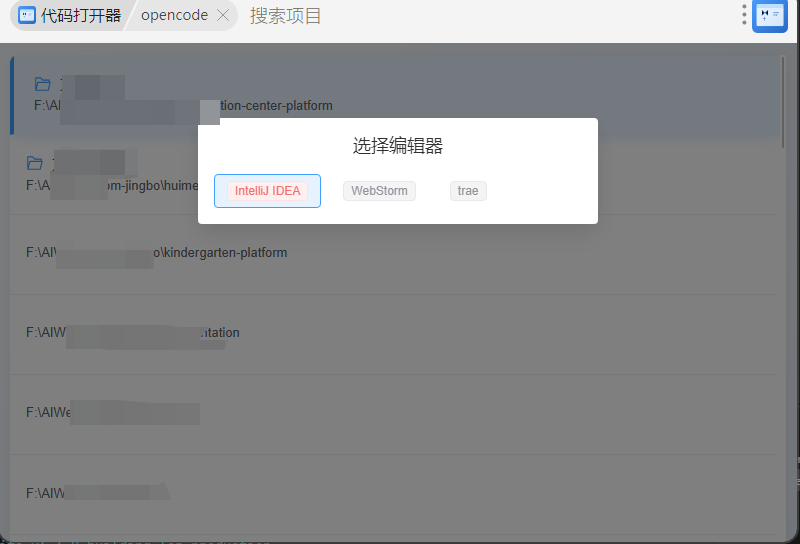The height and width of the screenshot is (544, 800).
Task: Select the tion-center-platform project path
Action: tap(183, 106)
